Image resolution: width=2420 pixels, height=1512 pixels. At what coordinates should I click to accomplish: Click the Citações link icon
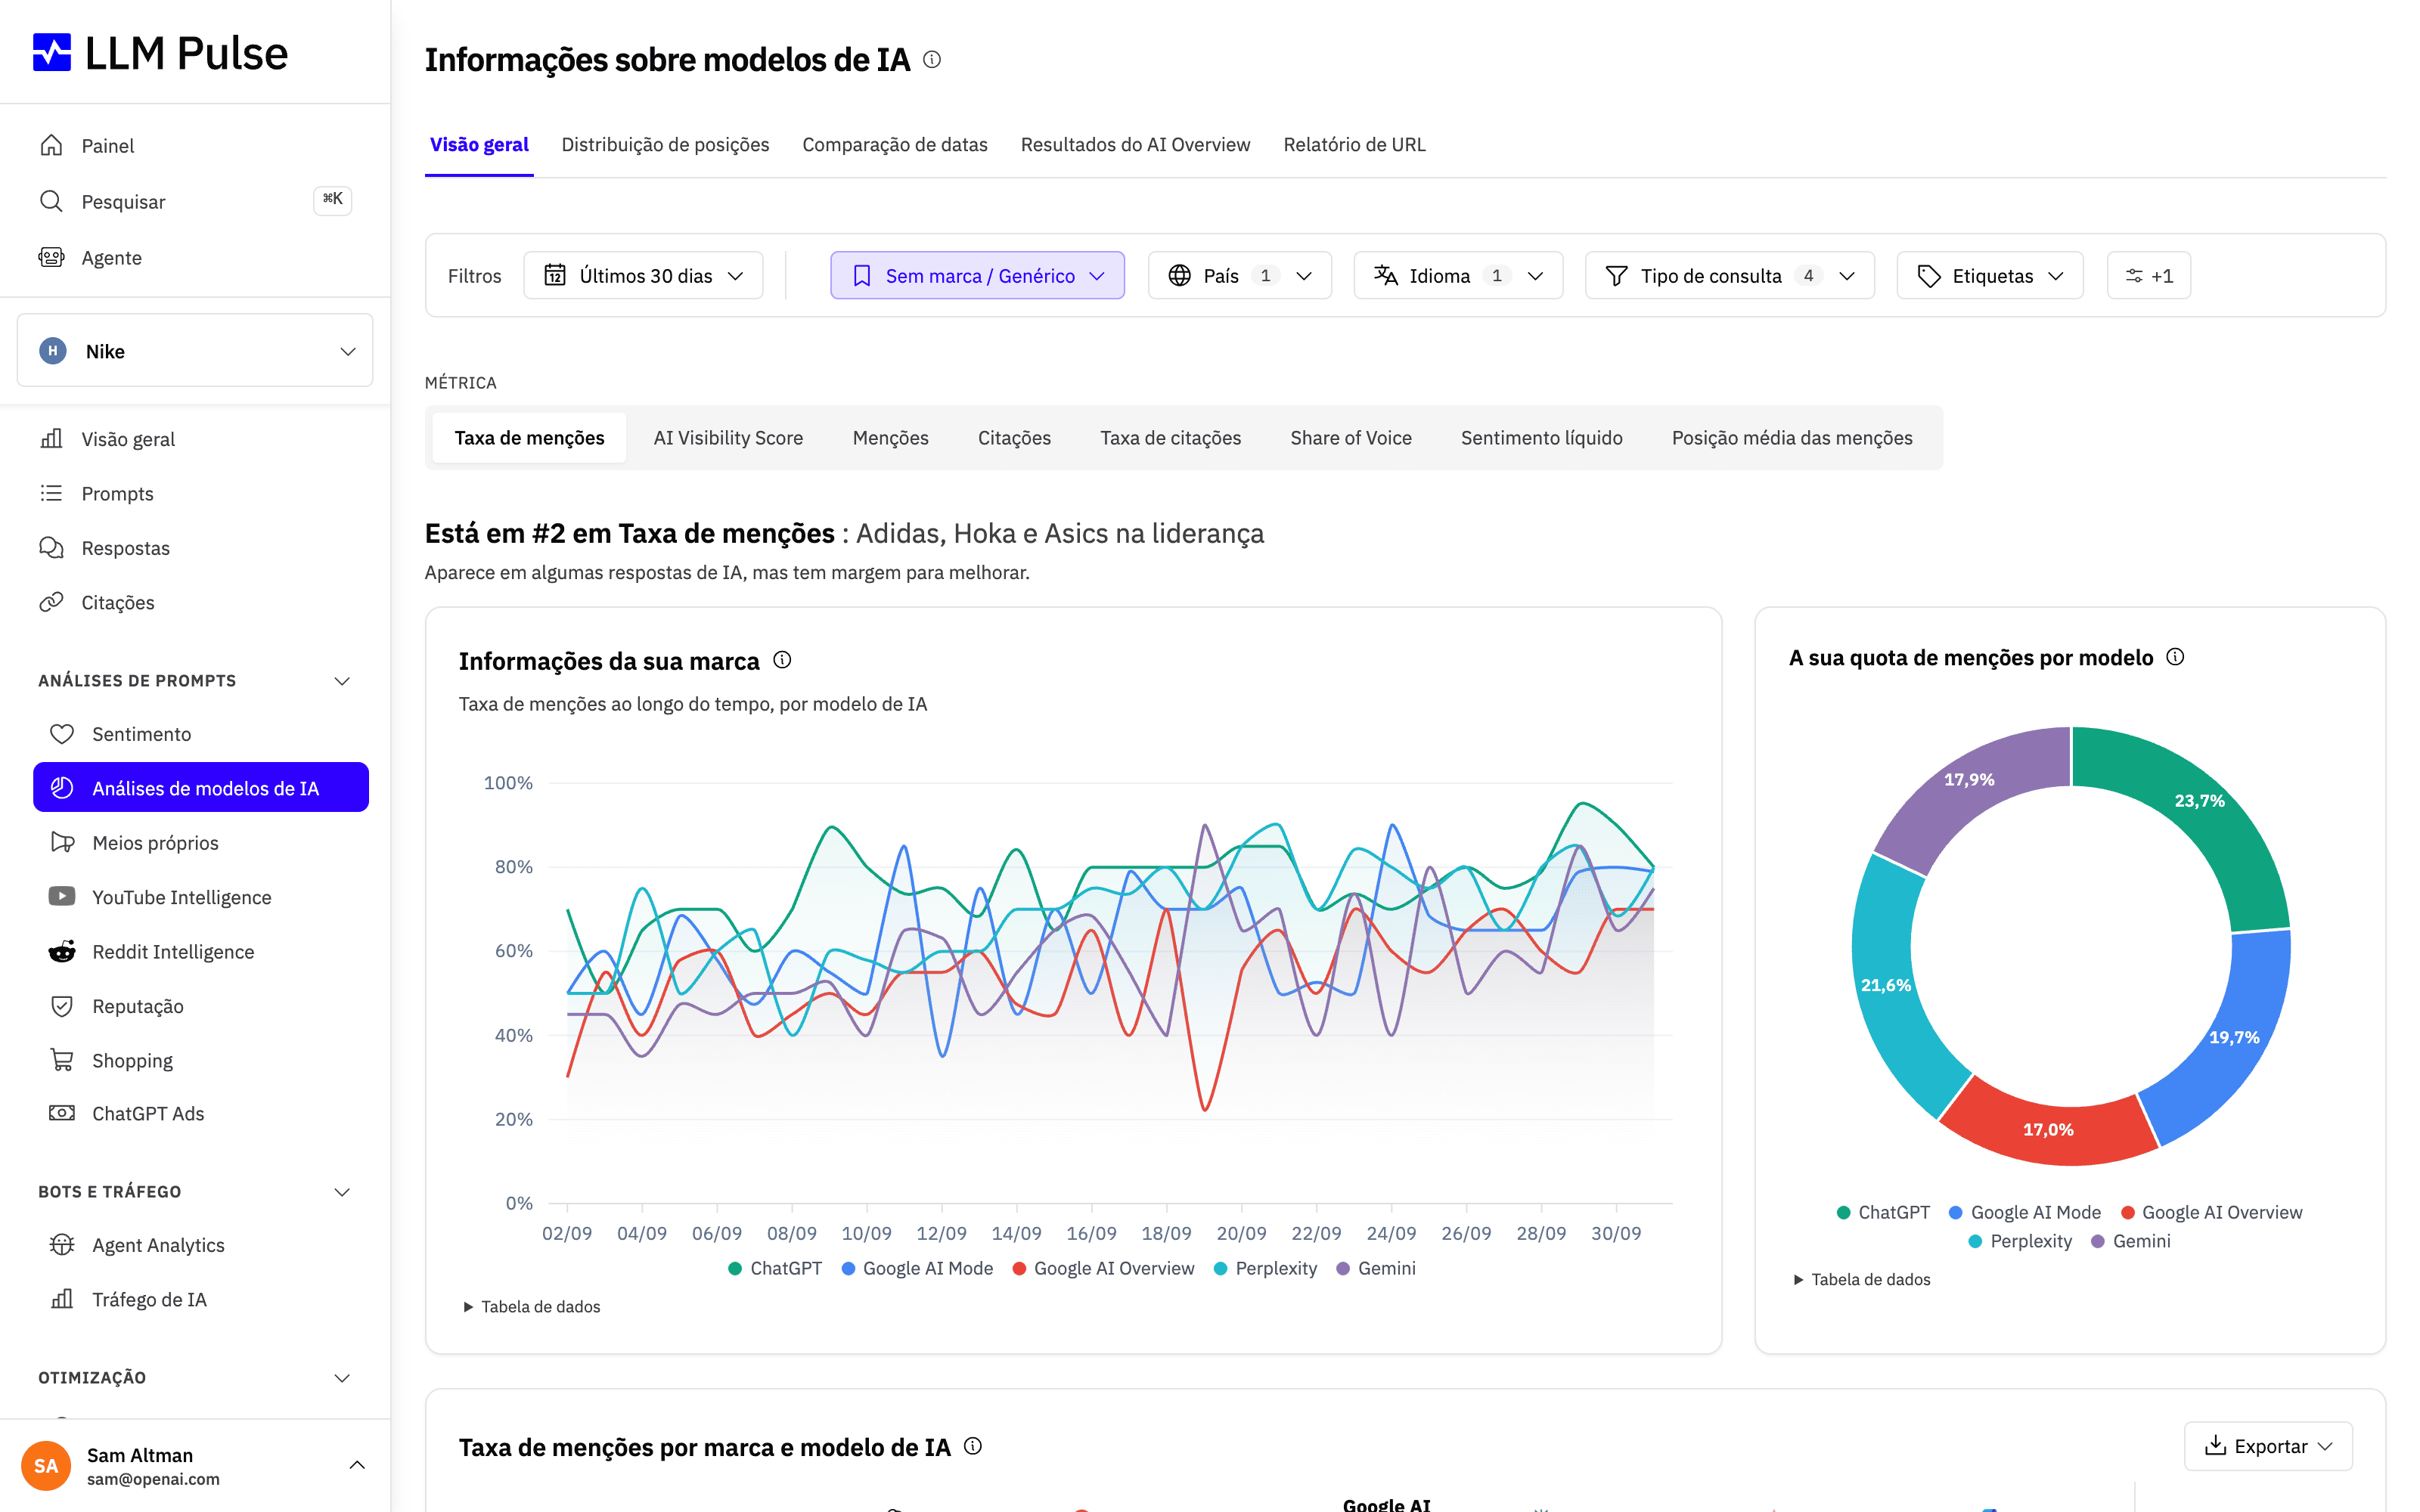pyautogui.click(x=51, y=602)
